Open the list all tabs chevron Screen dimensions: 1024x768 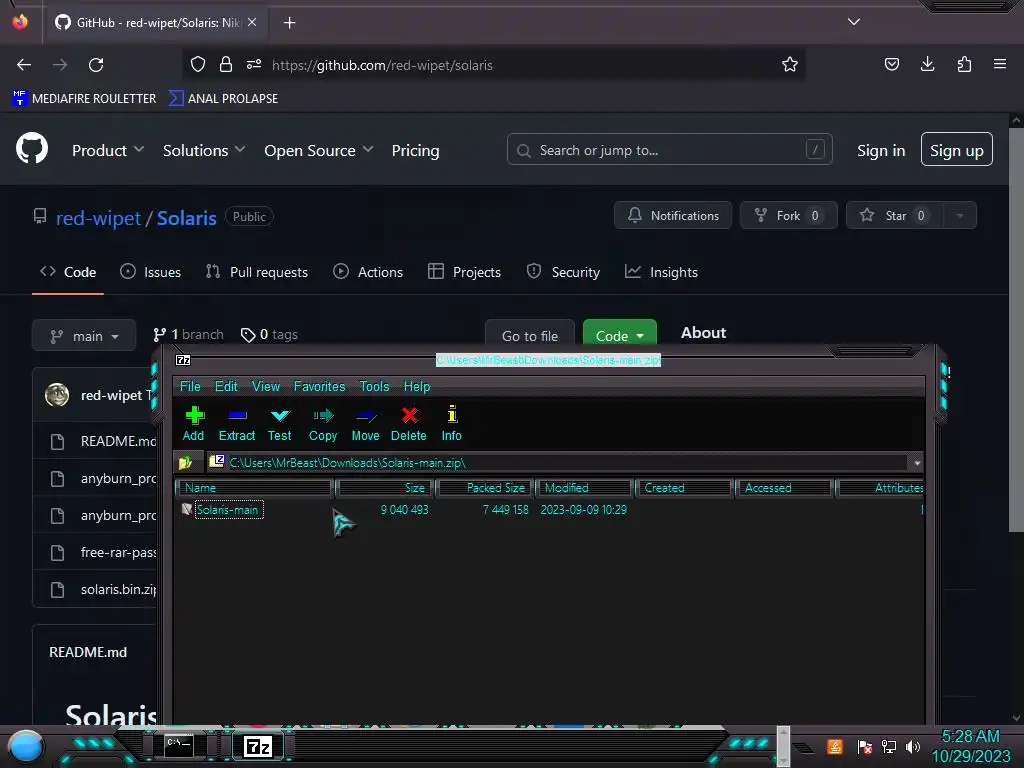point(854,22)
